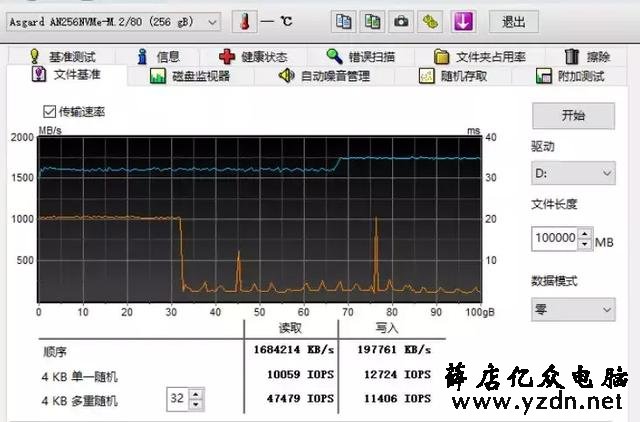Image resolution: width=640 pixels, height=422 pixels.
Task: Open the 自动噪音管理 tab
Action: click(324, 76)
